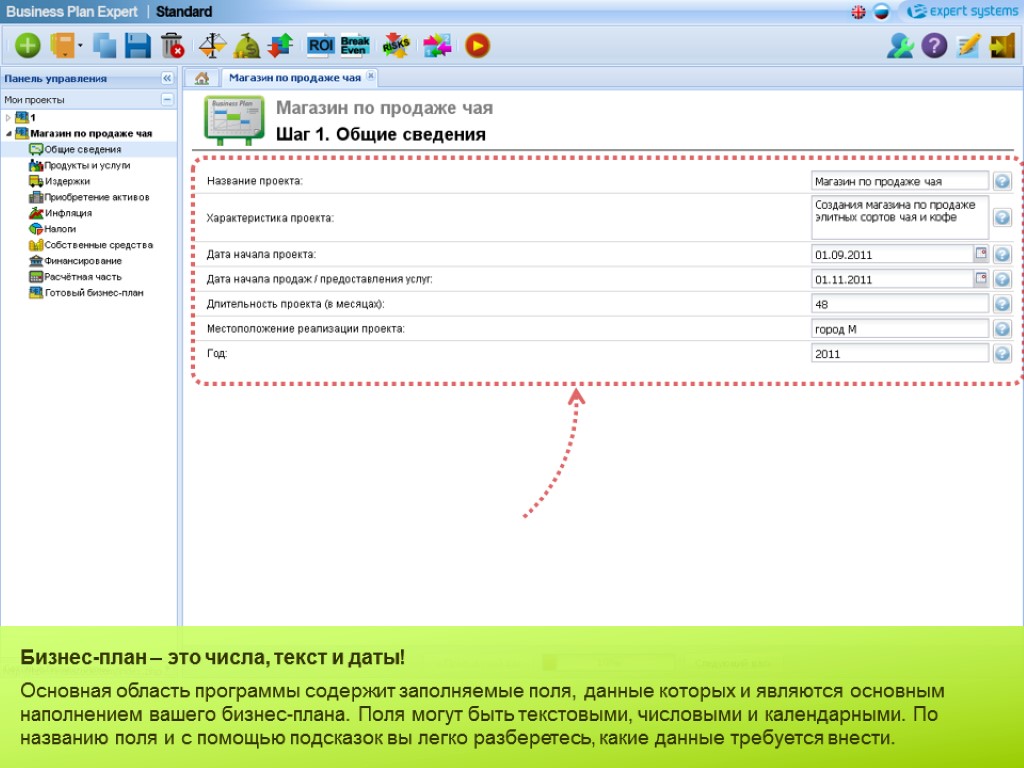Open Инфляция tree item
This screenshot has width=1024, height=768.
click(x=61, y=213)
